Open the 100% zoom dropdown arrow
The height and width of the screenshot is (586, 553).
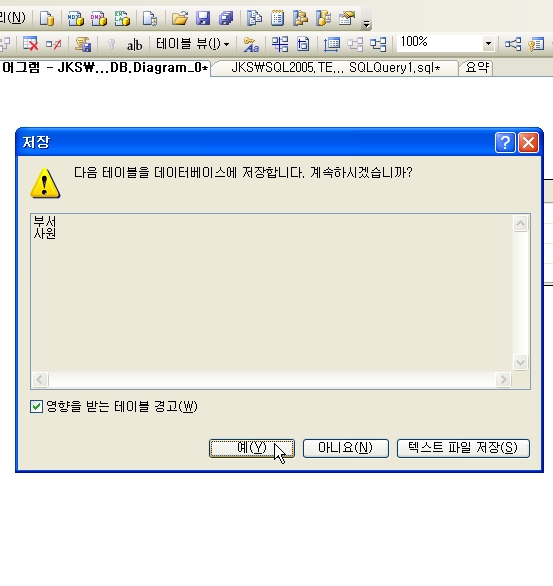click(488, 44)
